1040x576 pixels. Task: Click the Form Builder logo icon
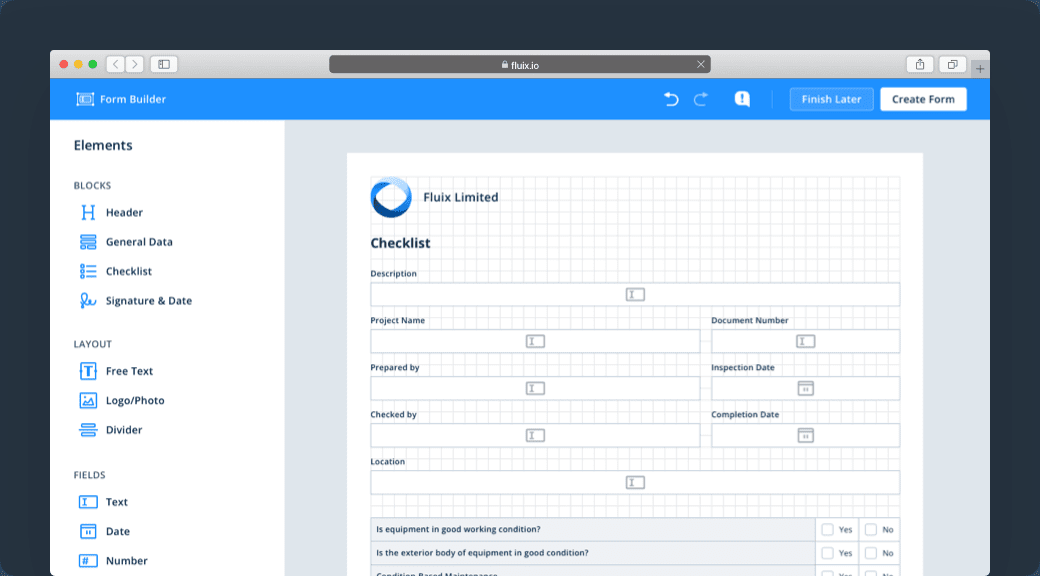tap(85, 99)
